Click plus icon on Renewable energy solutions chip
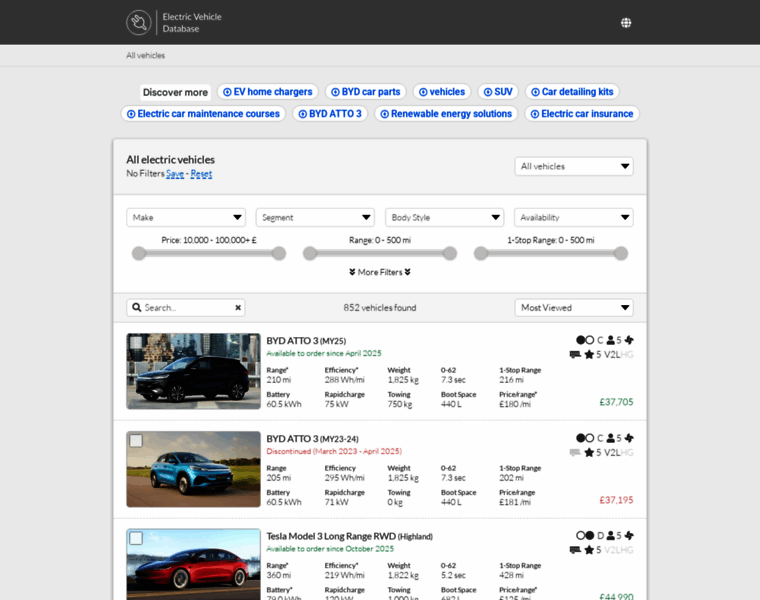The width and height of the screenshot is (760, 600). [x=384, y=114]
